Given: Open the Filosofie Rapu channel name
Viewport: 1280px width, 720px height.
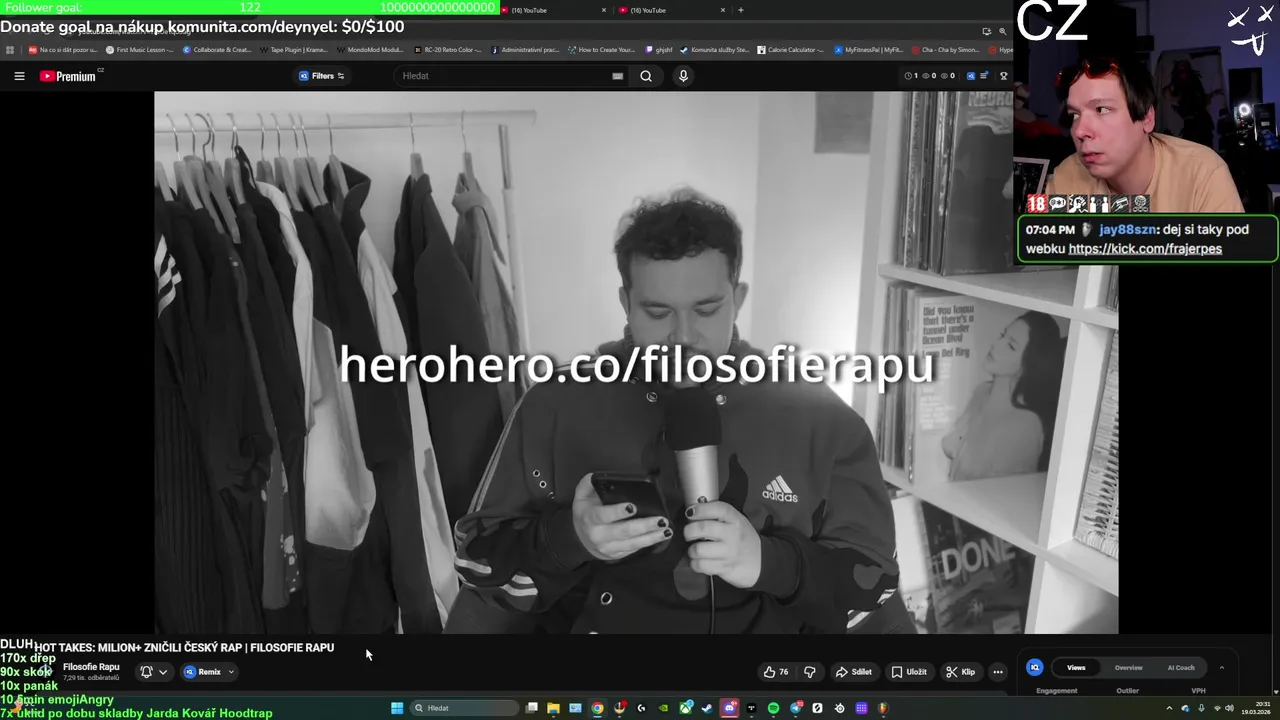Looking at the screenshot, I should coord(91,667).
